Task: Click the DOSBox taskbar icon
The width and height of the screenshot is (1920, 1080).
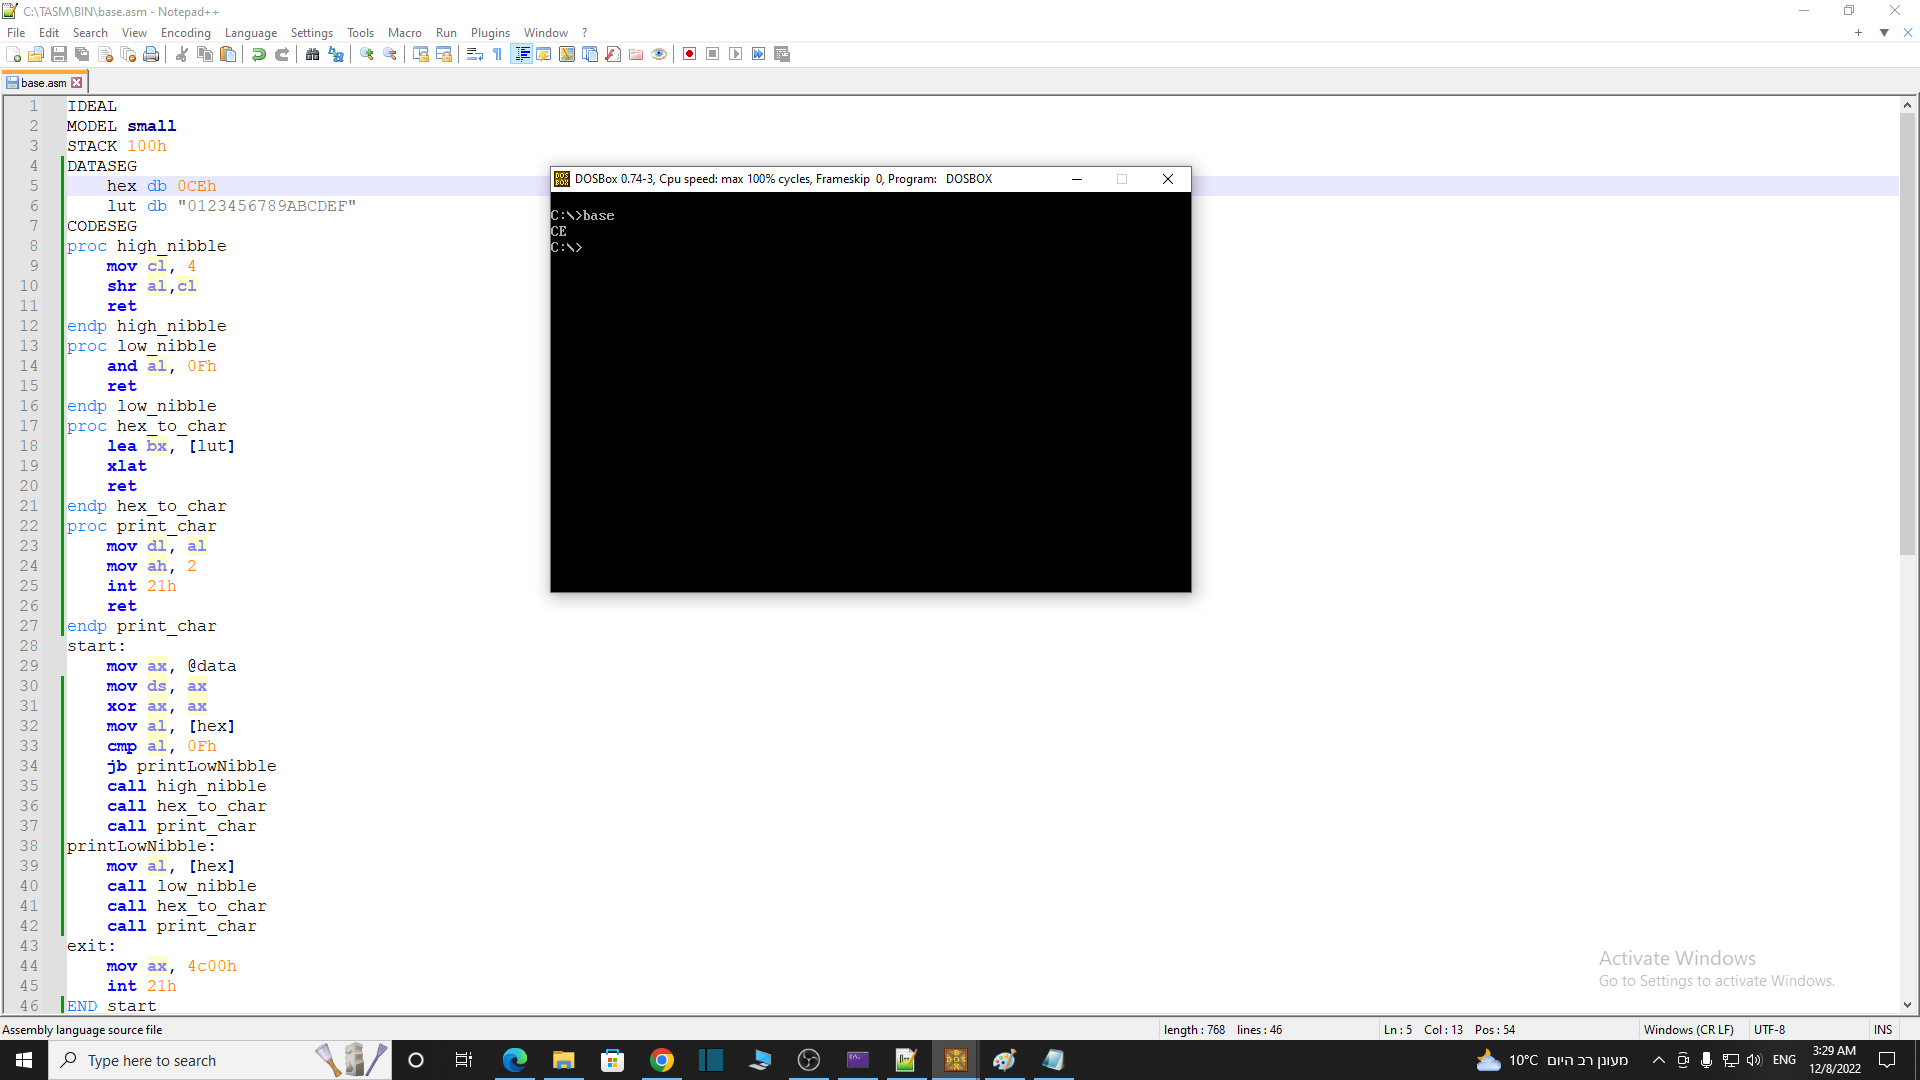Action: pyautogui.click(x=955, y=1060)
